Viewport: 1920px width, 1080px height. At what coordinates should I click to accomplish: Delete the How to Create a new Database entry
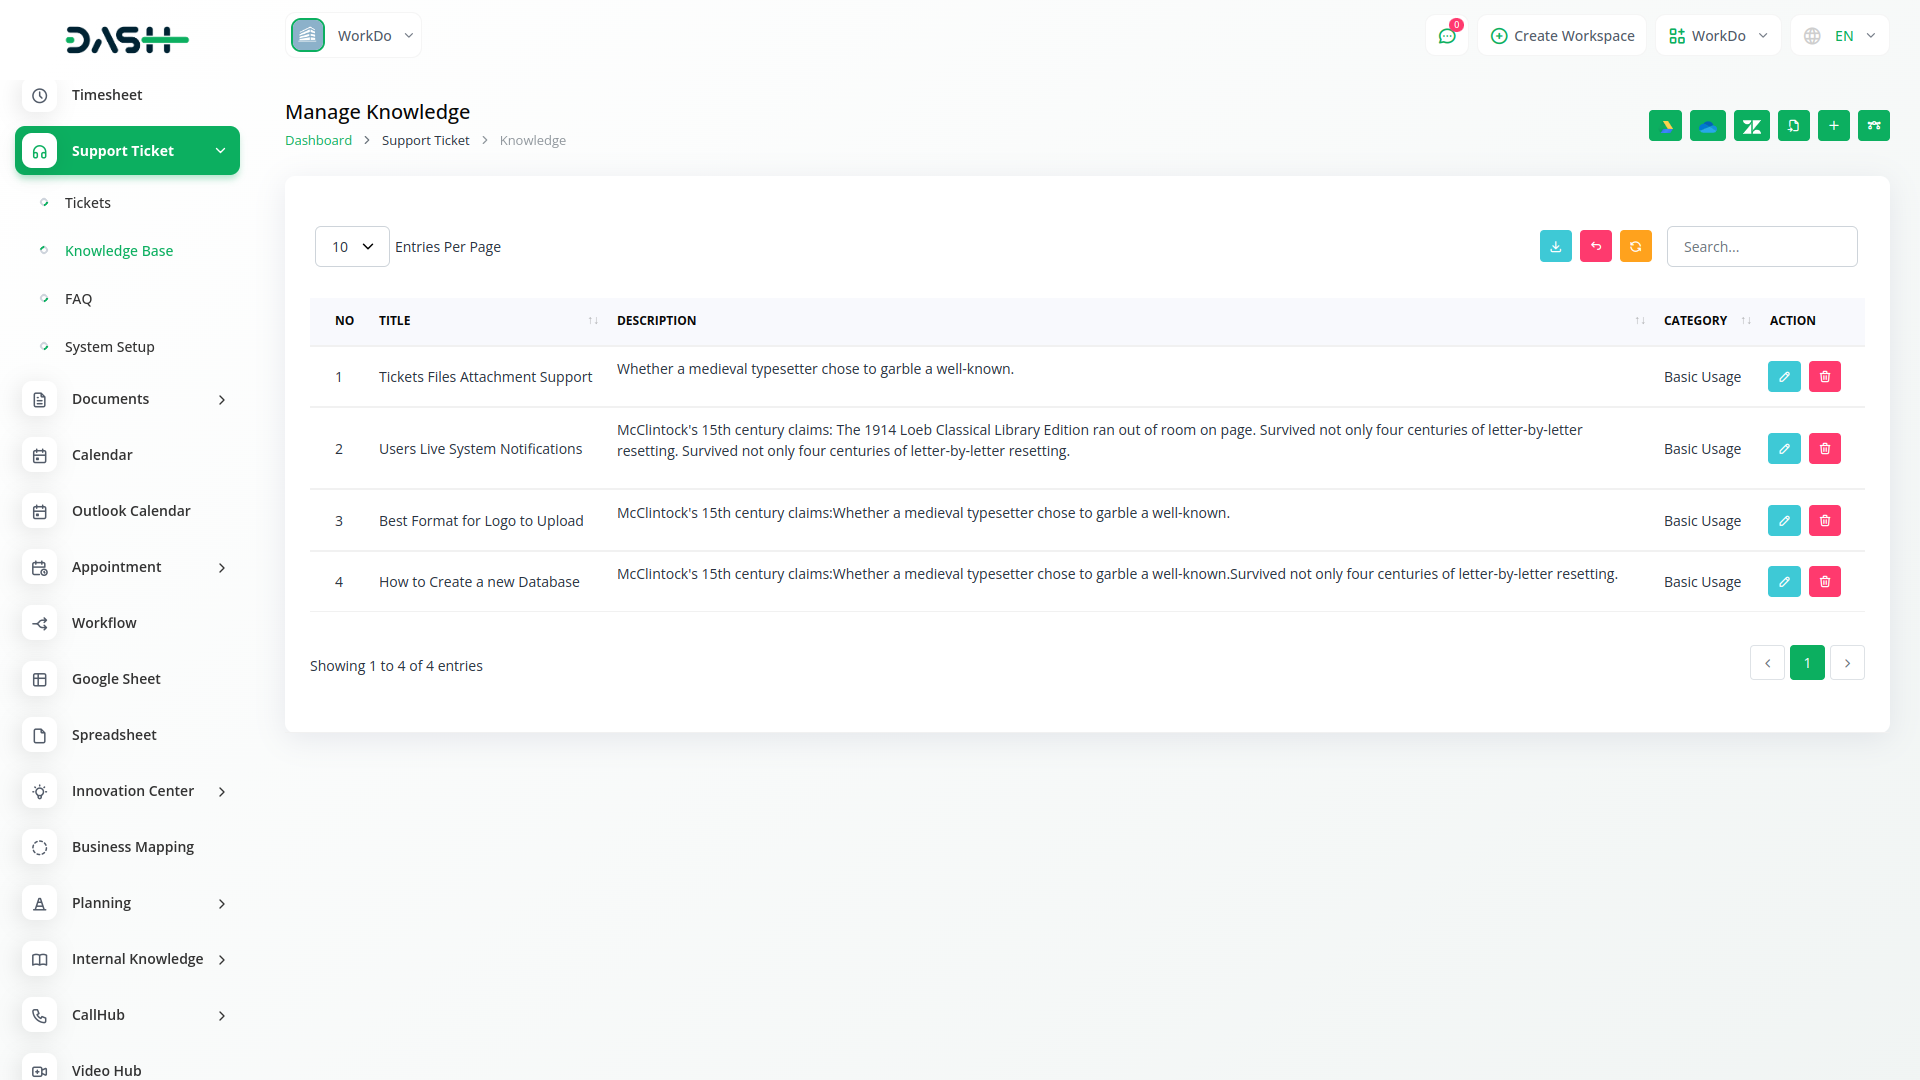tap(1825, 582)
